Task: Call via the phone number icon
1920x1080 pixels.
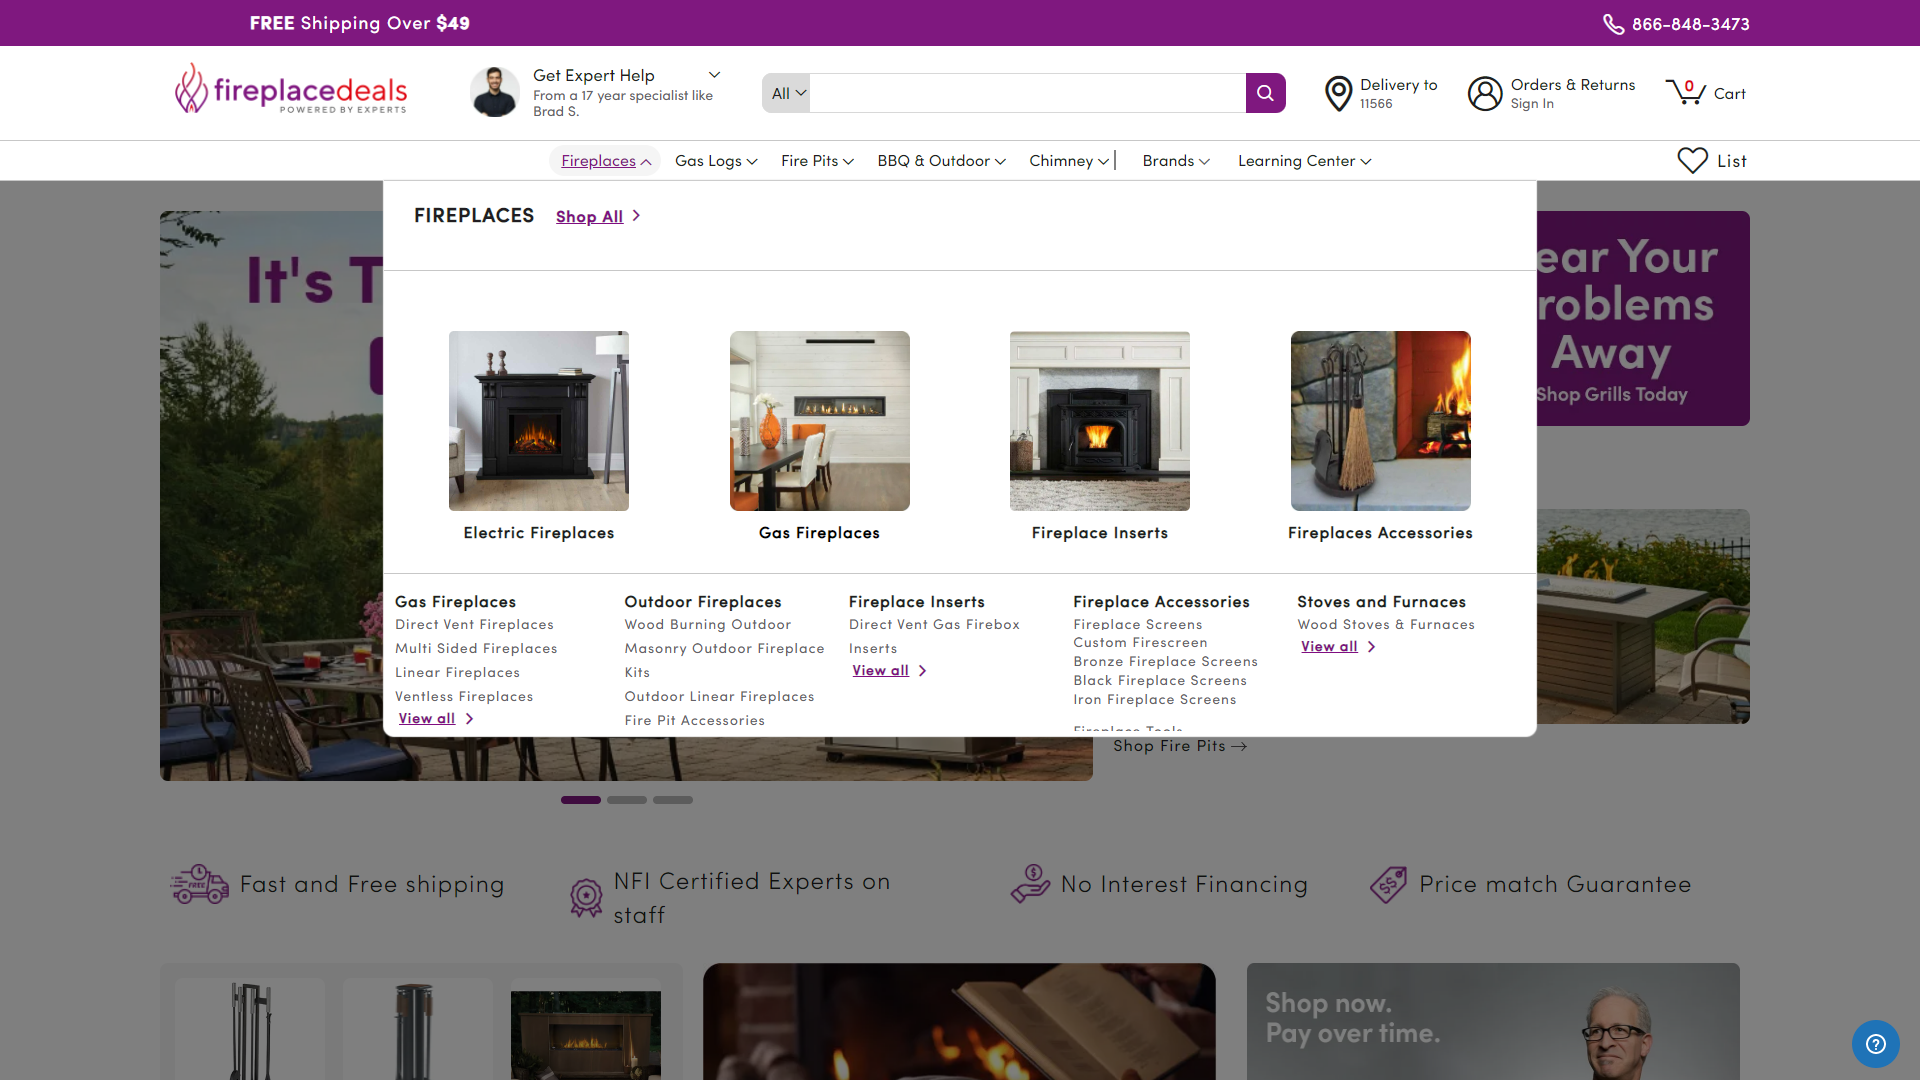Action: coord(1613,24)
